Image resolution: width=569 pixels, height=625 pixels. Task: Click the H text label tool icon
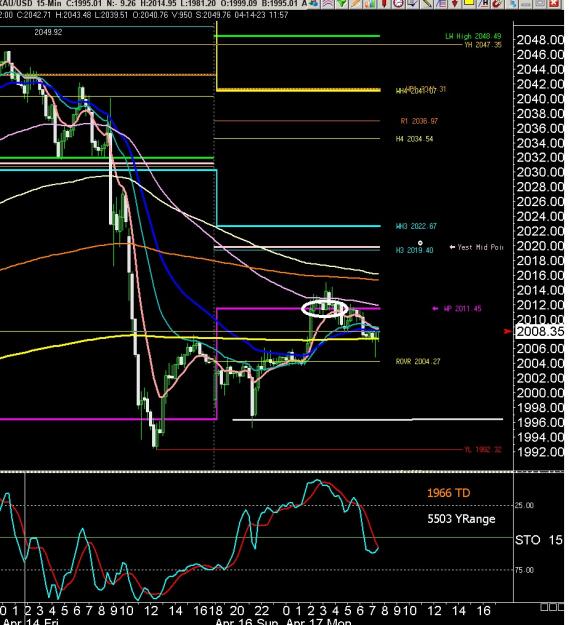[x=484, y=4]
